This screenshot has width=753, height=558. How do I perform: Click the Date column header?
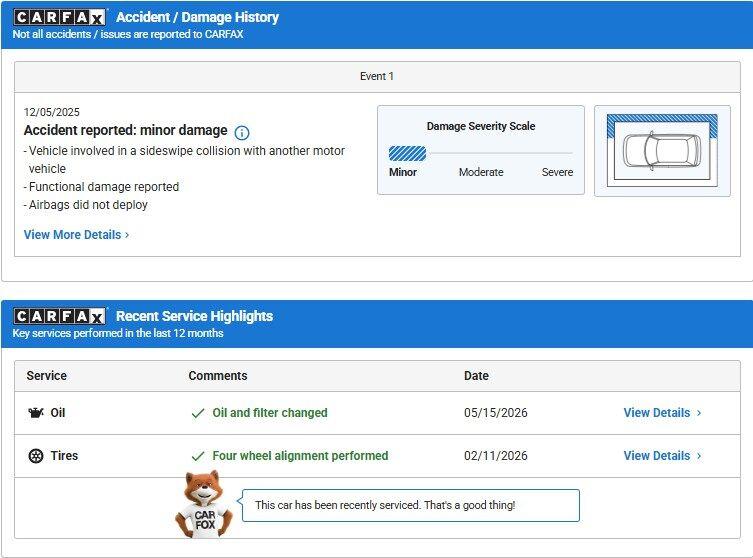pyautogui.click(x=476, y=376)
